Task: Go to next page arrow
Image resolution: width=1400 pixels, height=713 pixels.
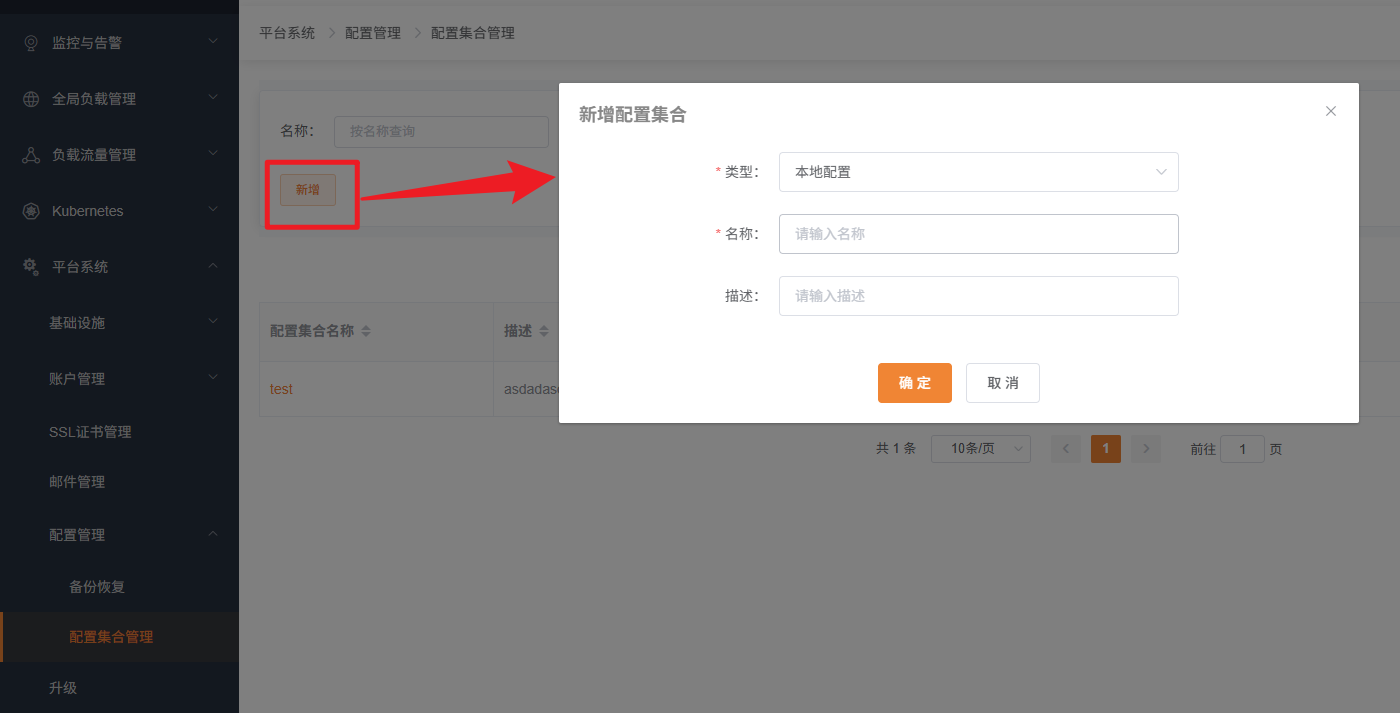Action: point(1146,449)
